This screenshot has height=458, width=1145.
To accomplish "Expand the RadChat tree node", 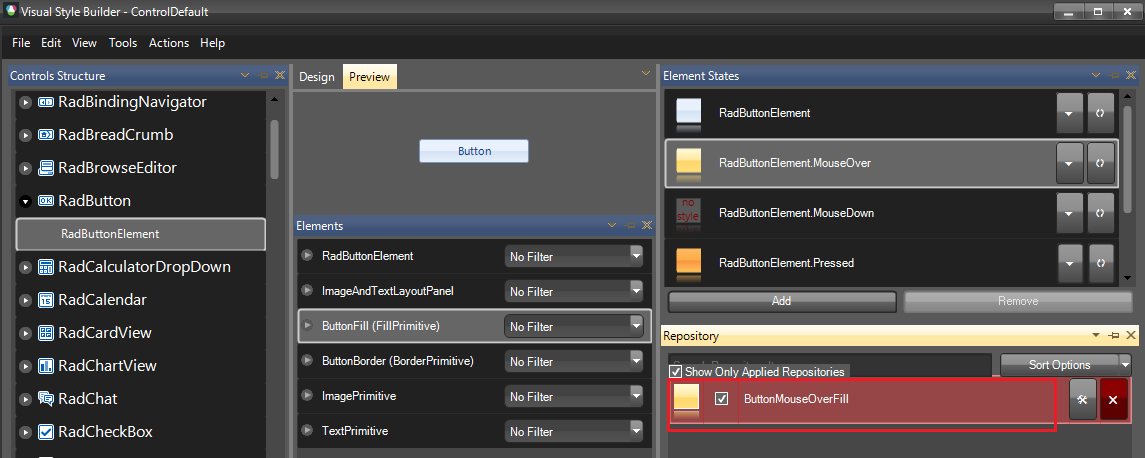I will [26, 399].
